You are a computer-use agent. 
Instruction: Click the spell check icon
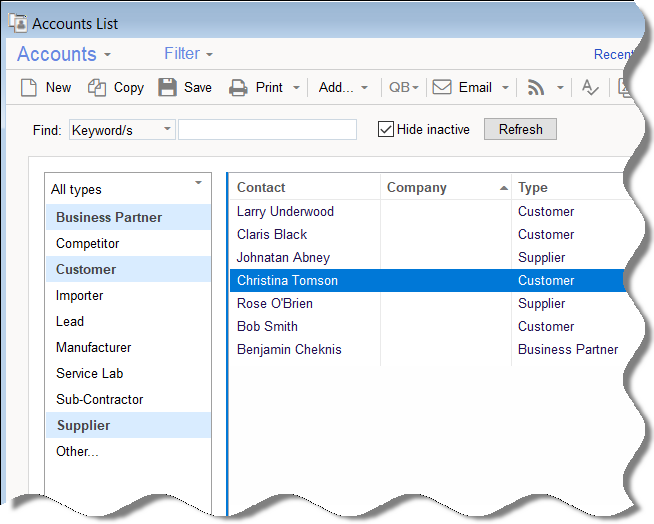(x=590, y=88)
